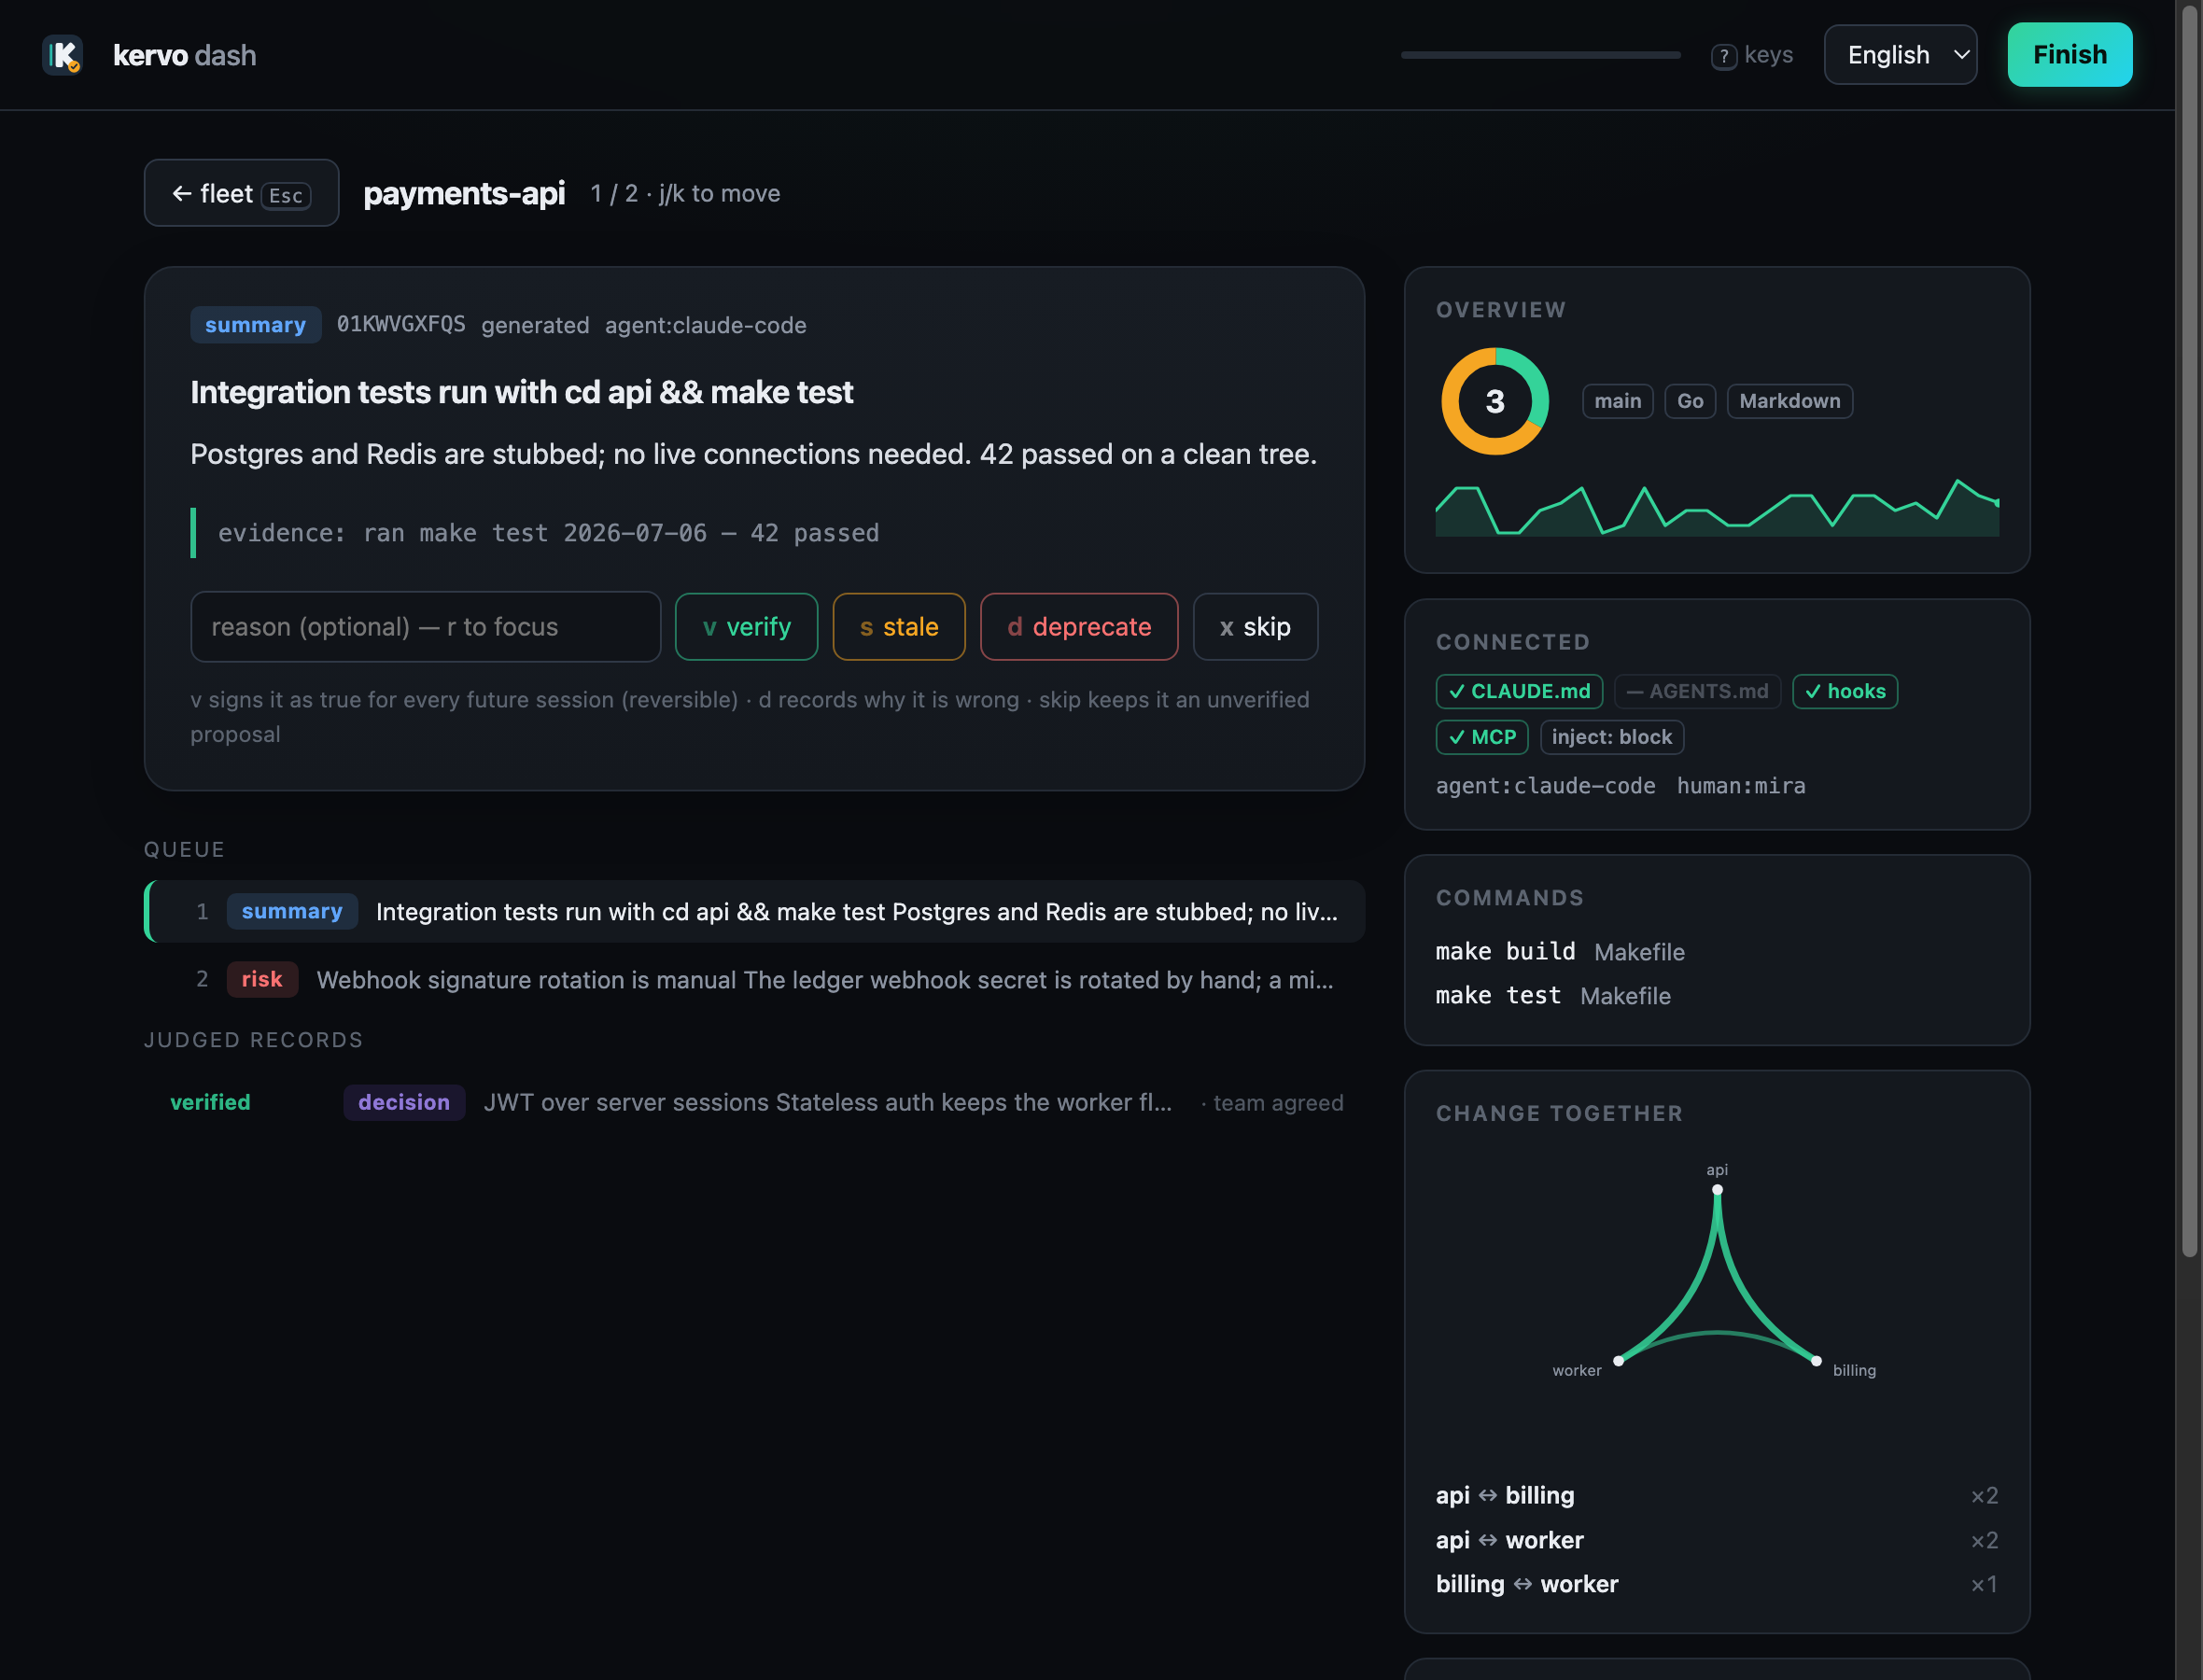Click the payments-api title
Screen dimensions: 2203x1680
(x=464, y=193)
